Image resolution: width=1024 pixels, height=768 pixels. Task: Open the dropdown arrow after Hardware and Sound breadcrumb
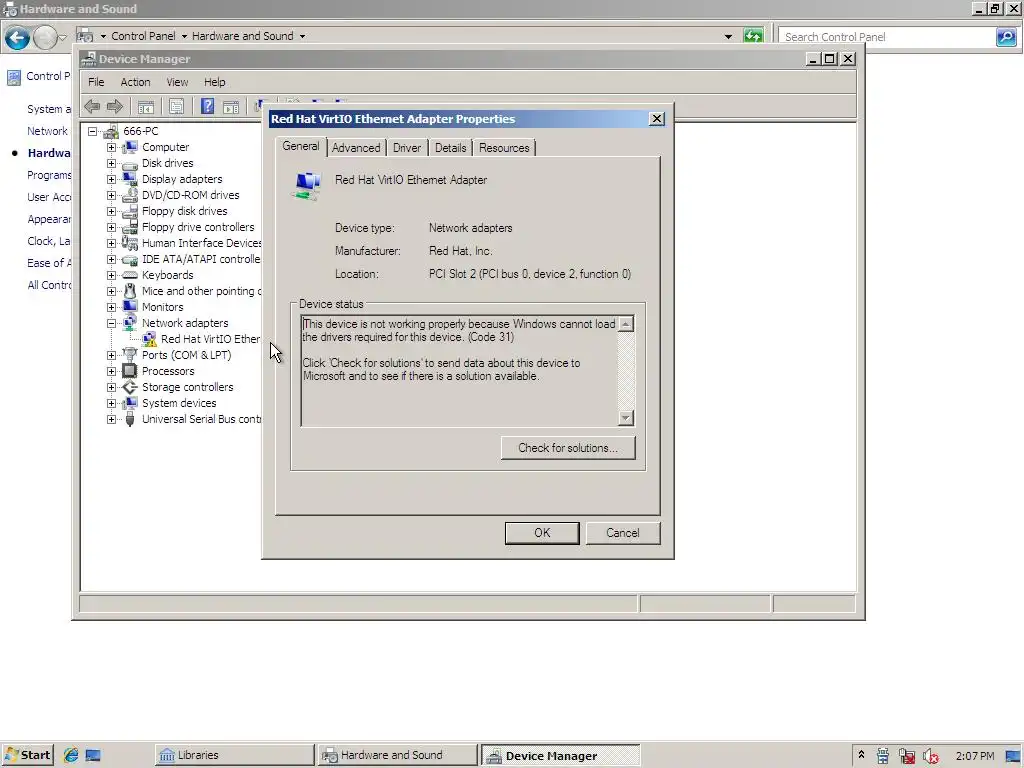pyautogui.click(x=302, y=37)
